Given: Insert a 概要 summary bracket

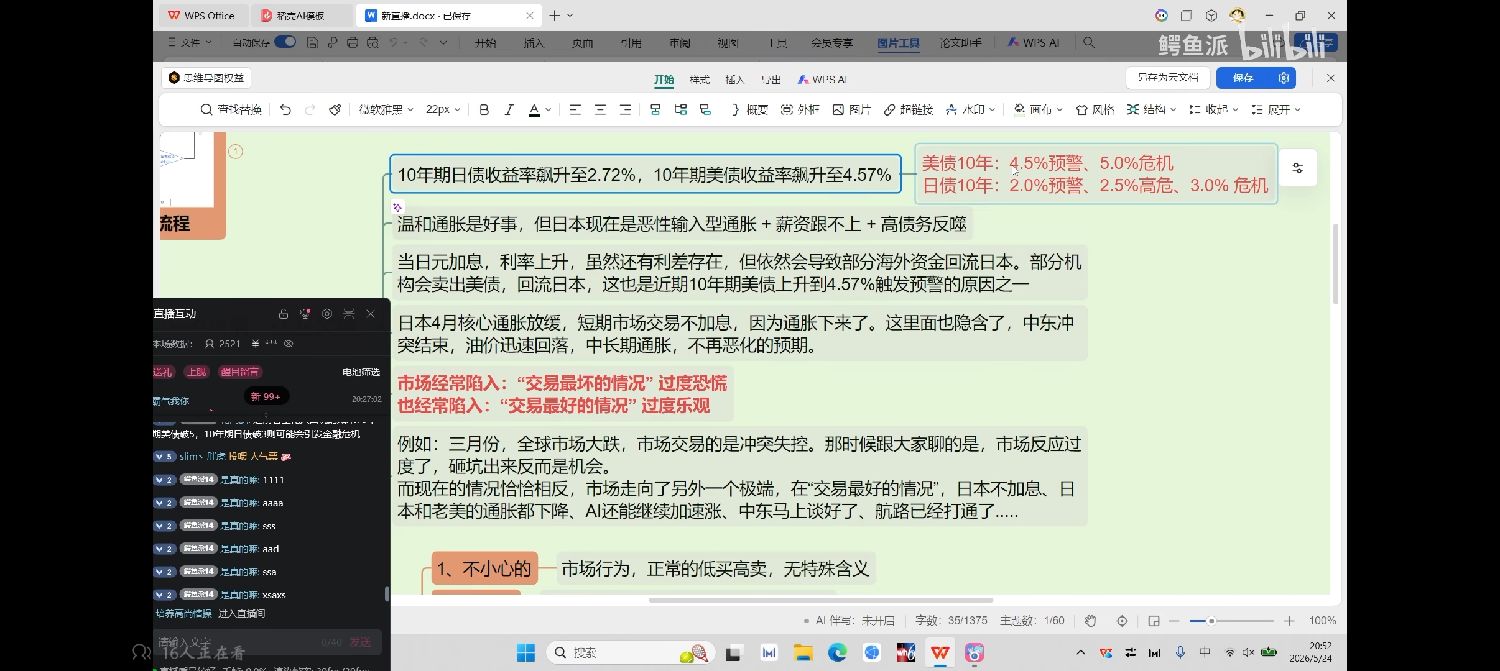Looking at the screenshot, I should click(x=750, y=110).
